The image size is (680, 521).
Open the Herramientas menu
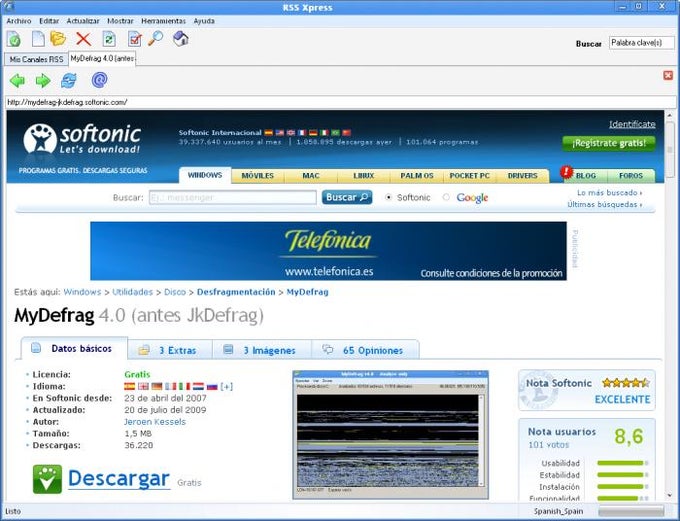(x=163, y=21)
